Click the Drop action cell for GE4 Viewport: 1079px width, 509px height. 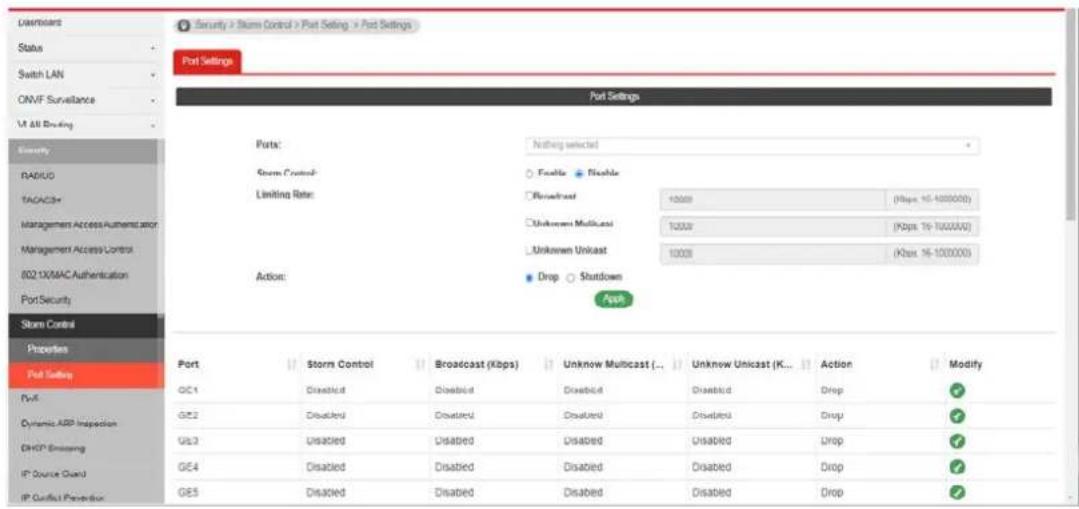click(x=831, y=467)
